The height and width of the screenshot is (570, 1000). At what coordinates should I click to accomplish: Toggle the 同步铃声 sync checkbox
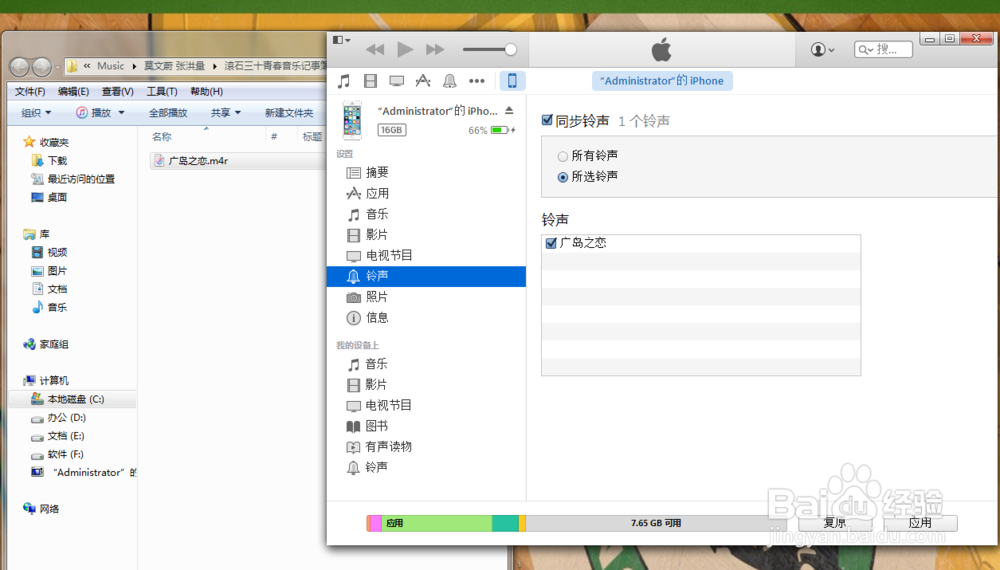[x=547, y=120]
